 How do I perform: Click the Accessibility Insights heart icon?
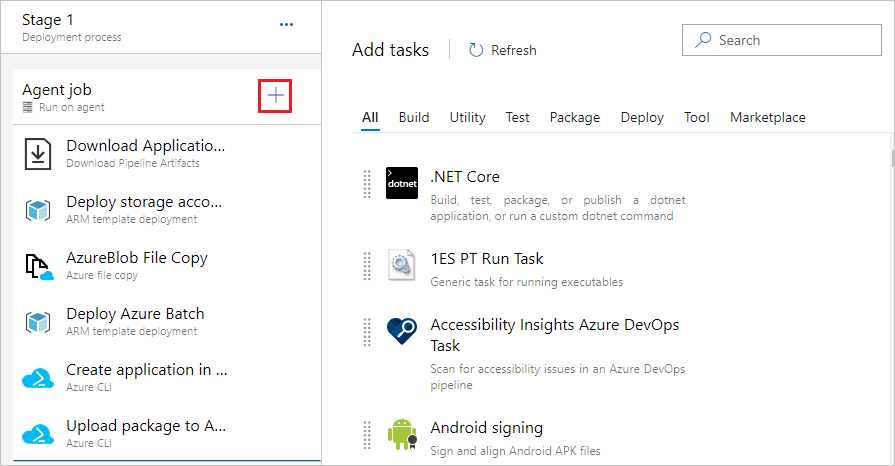pyautogui.click(x=402, y=331)
